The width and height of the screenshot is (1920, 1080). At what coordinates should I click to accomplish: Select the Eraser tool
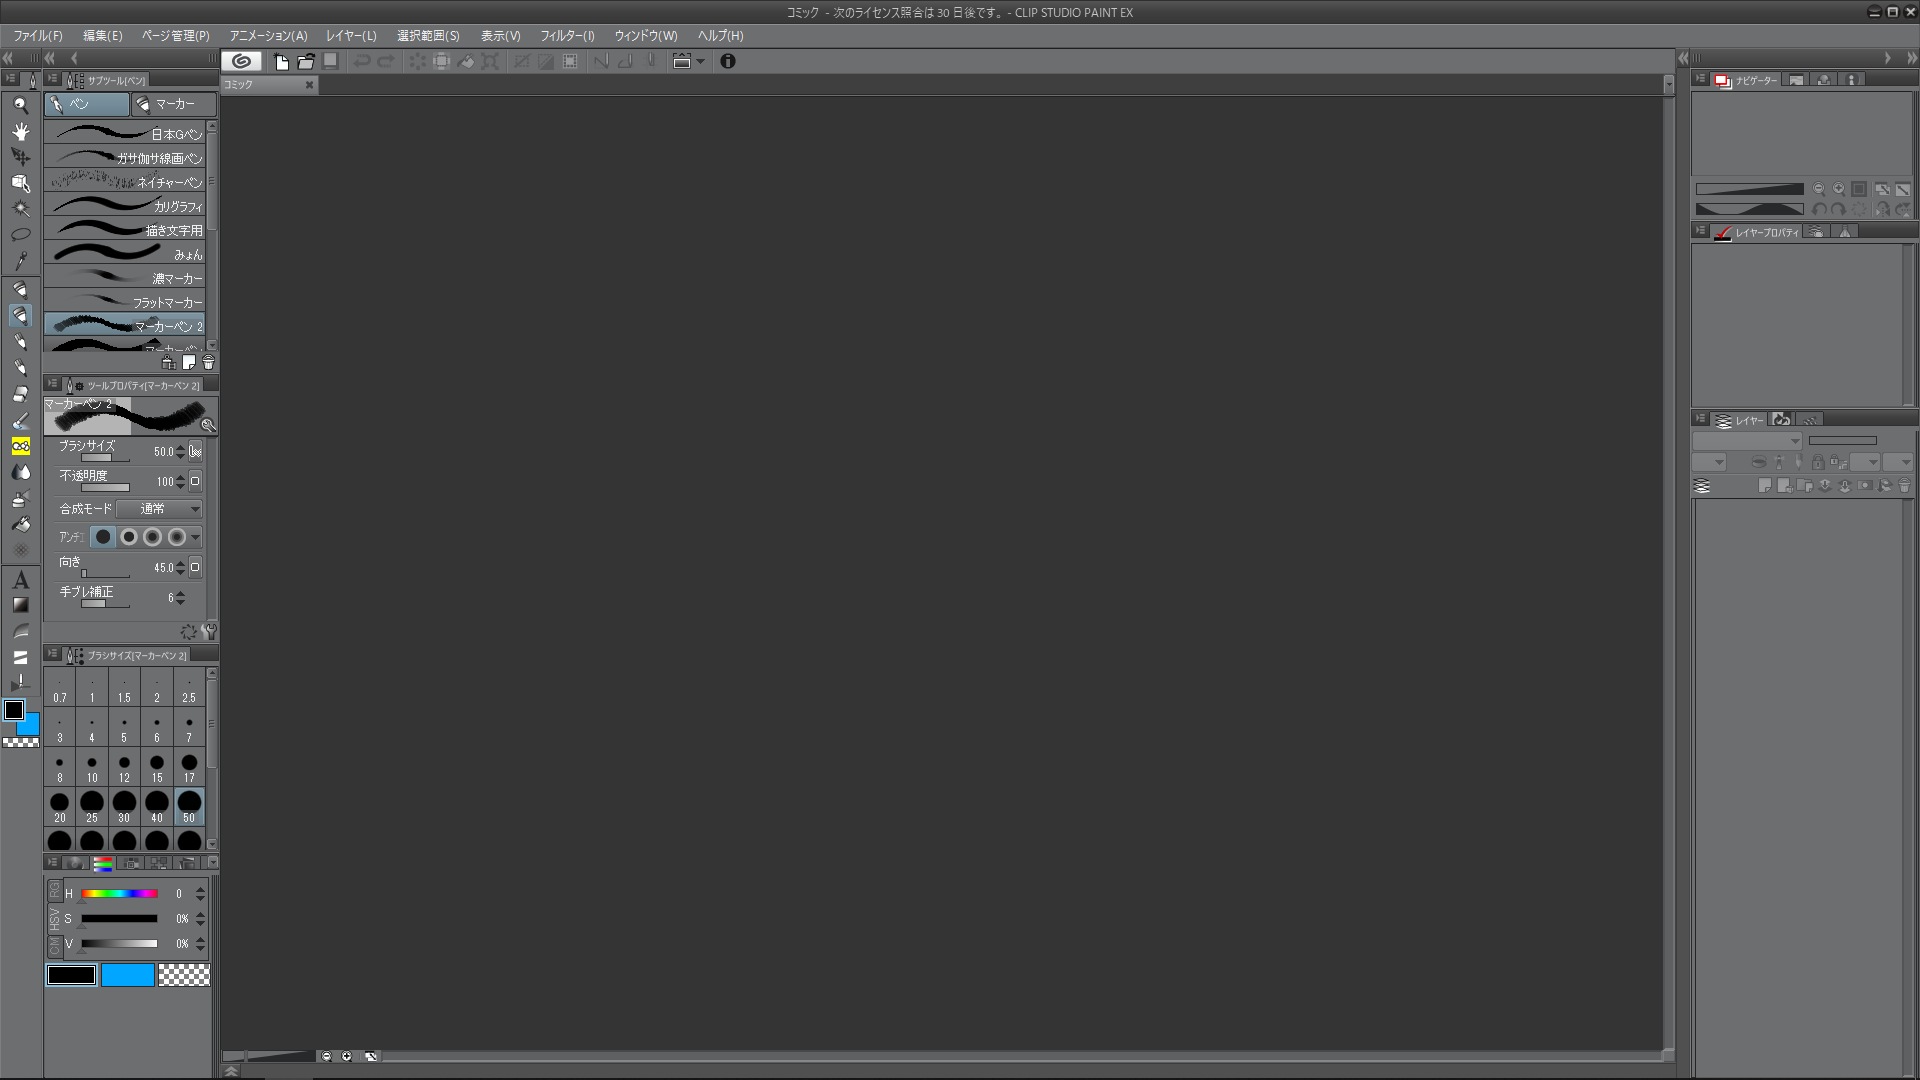tap(20, 394)
